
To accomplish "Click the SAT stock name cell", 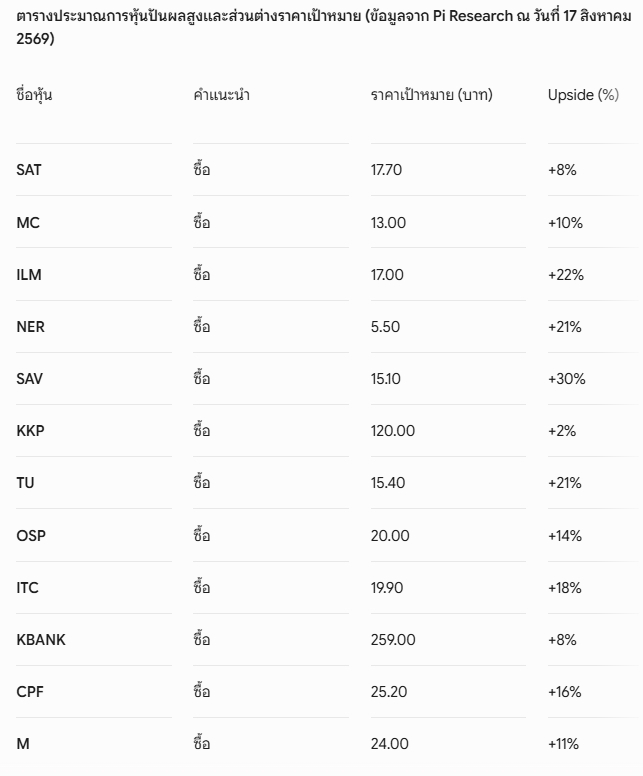I will click(29, 170).
